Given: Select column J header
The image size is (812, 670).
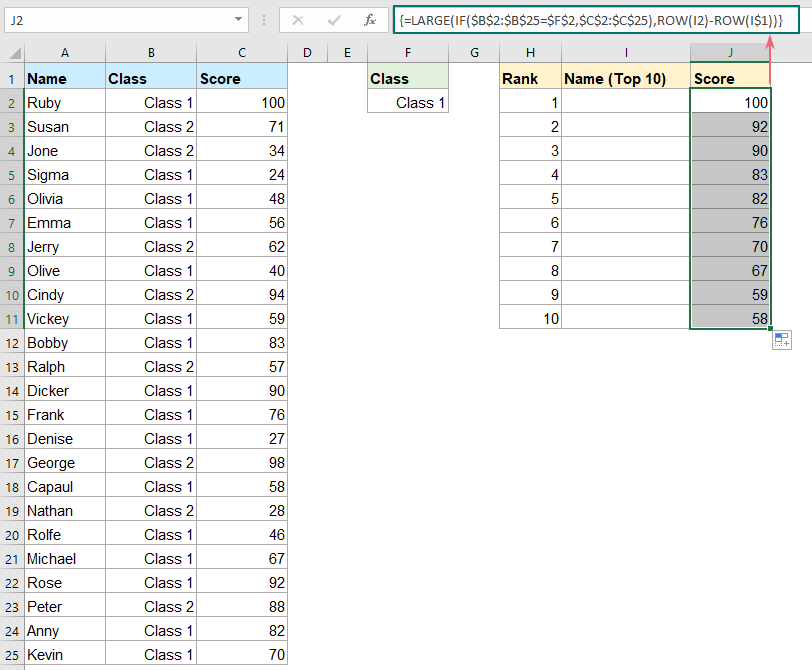Looking at the screenshot, I should click(730, 53).
